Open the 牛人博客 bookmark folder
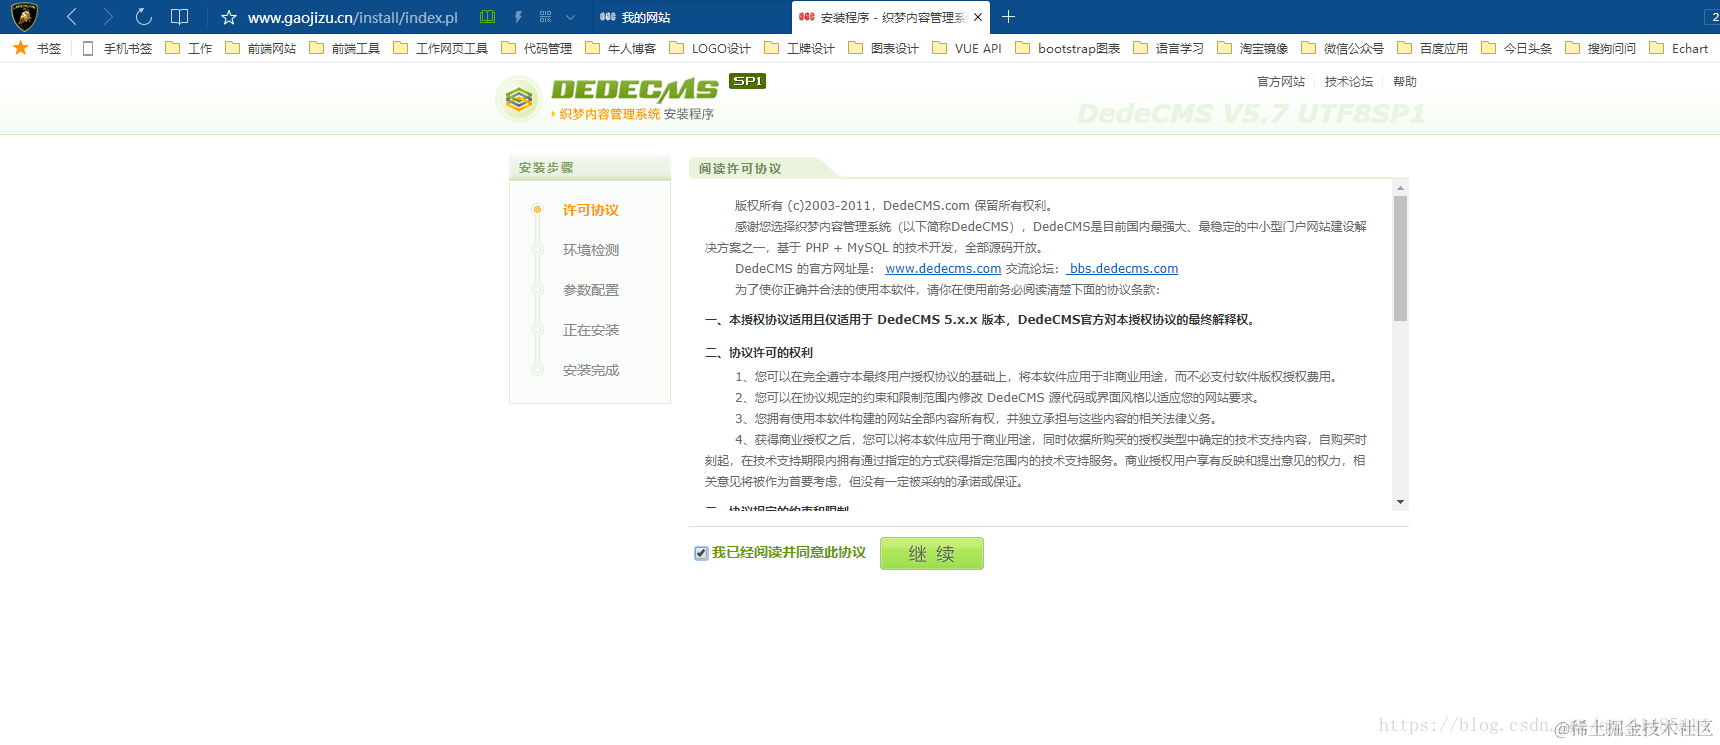1720x745 pixels. 621,48
